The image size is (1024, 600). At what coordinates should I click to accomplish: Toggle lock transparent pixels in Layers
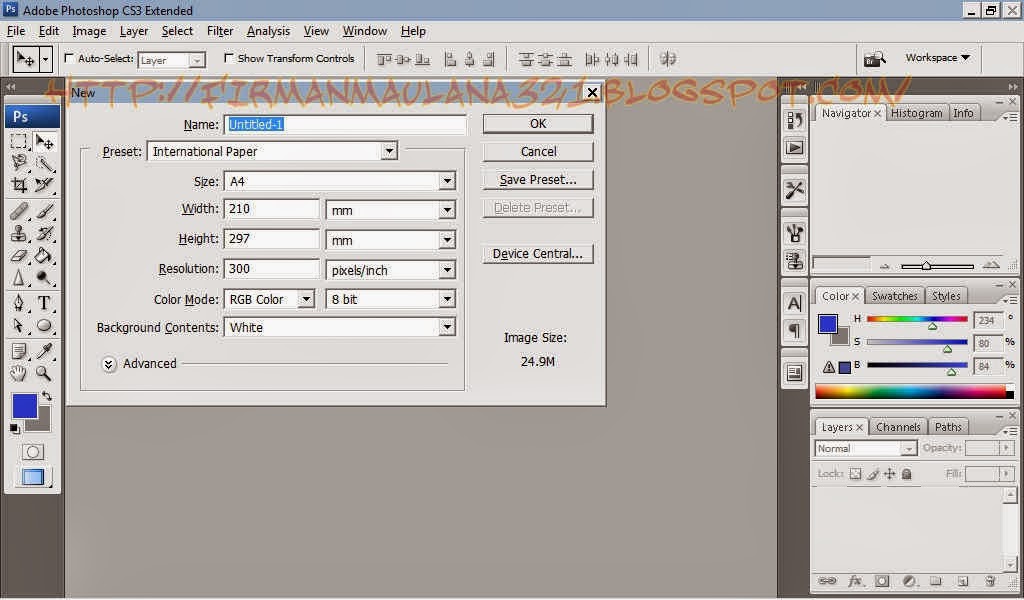click(x=856, y=474)
